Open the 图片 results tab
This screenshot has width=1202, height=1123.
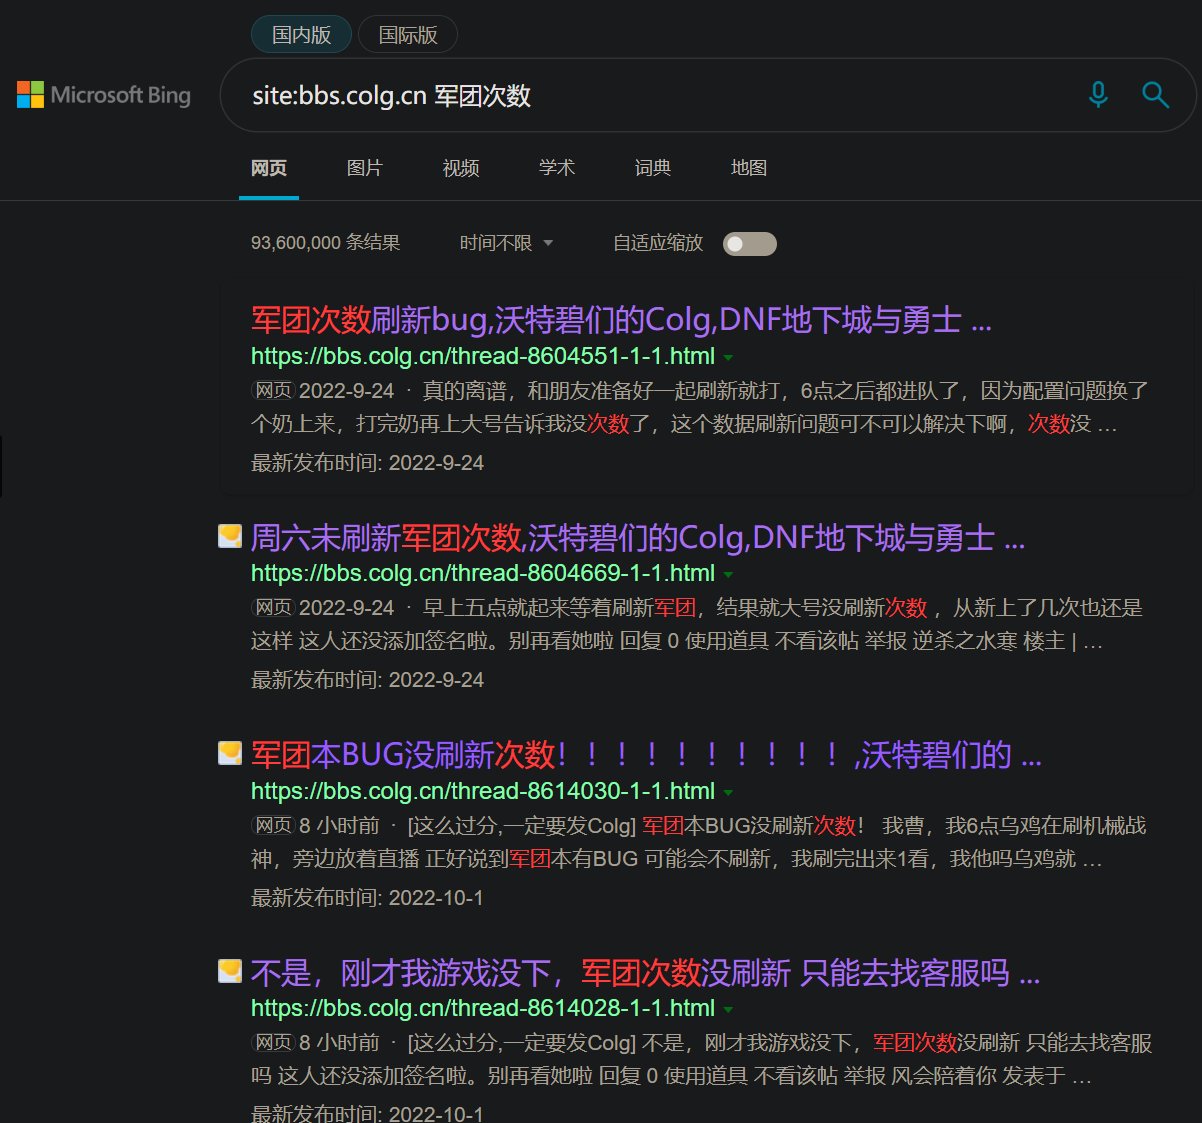coord(365,168)
